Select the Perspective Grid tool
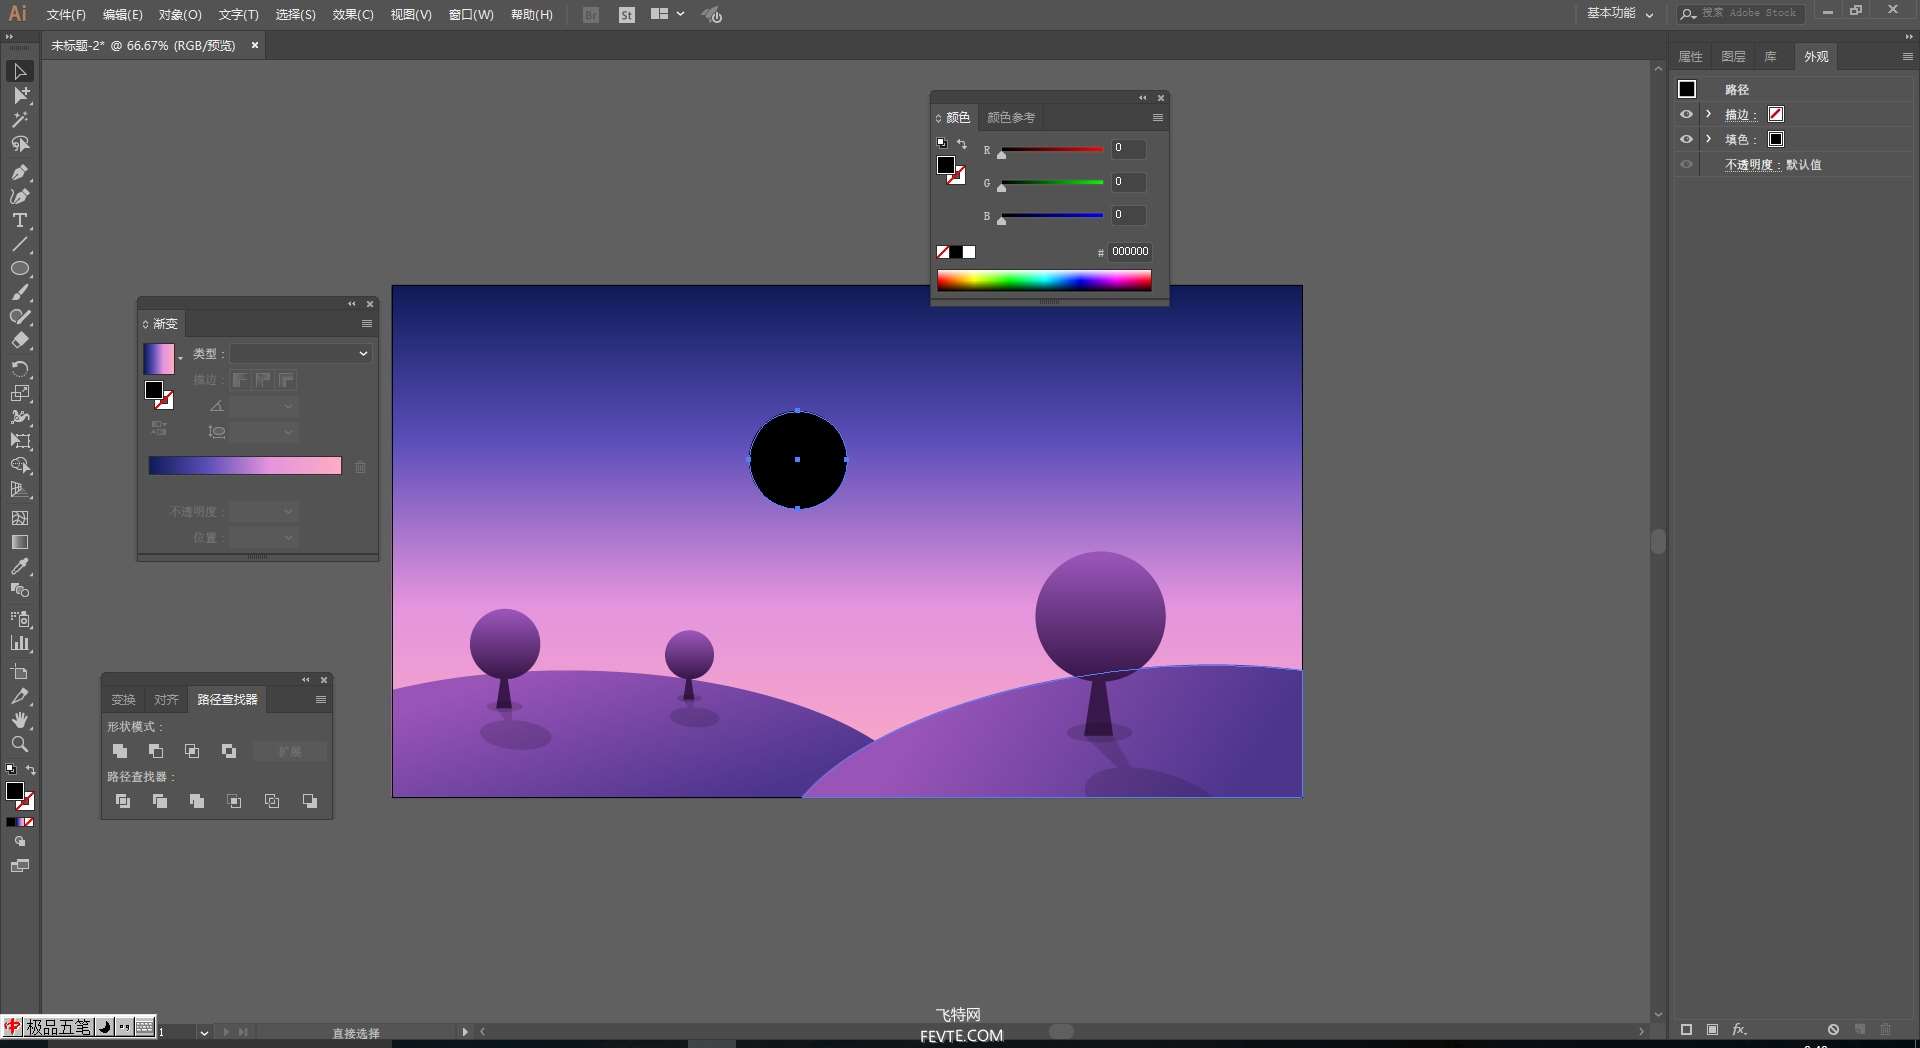Viewport: 1920px width, 1048px height. [x=20, y=490]
